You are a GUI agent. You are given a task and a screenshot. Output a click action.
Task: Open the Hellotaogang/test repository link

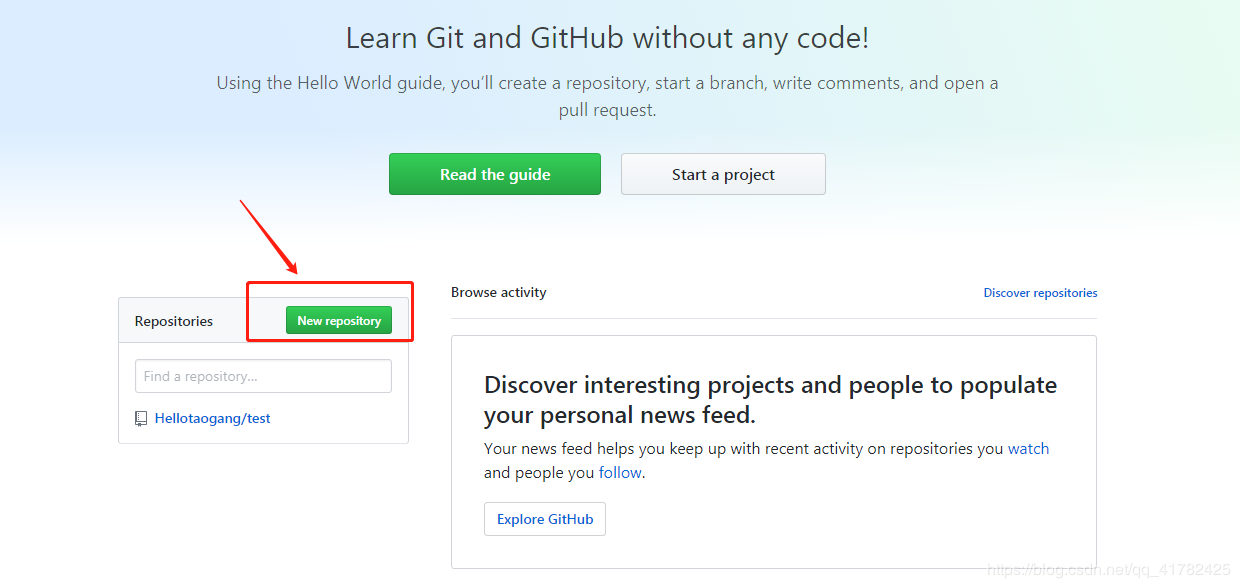[212, 418]
